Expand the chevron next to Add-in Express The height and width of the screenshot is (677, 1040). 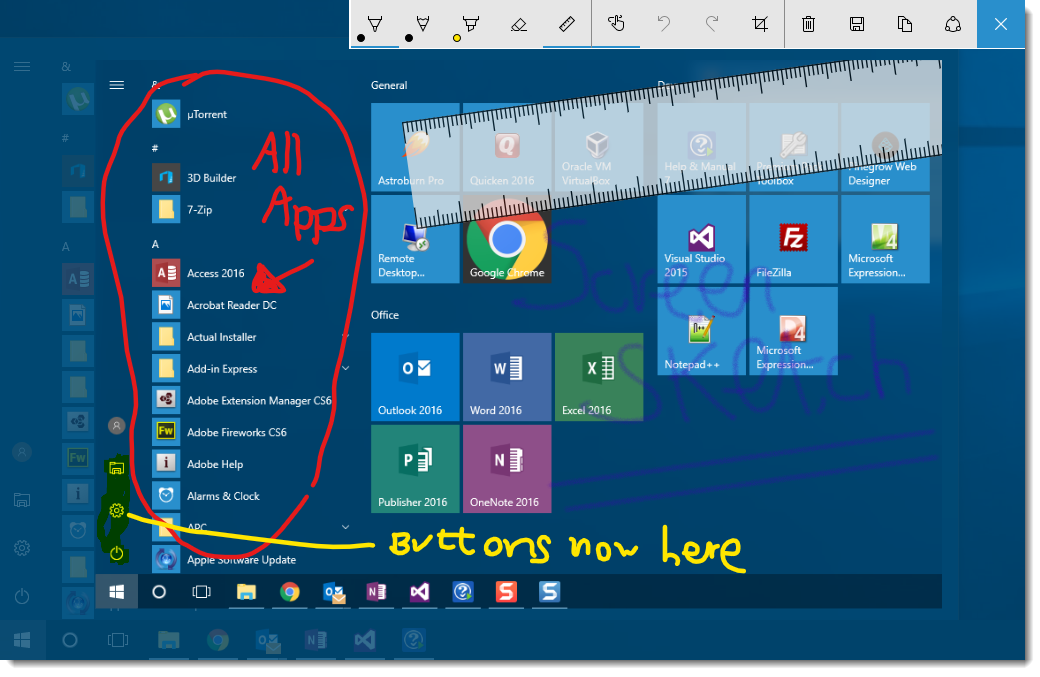345,368
